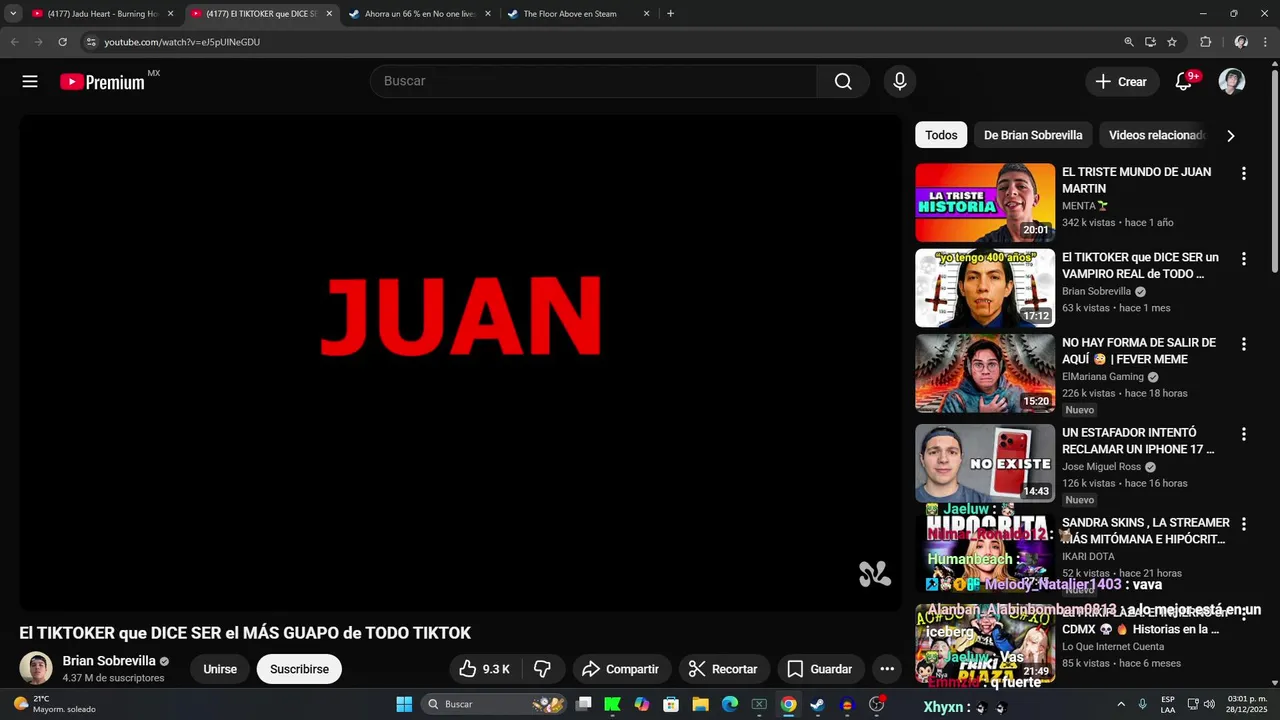Select the De Brian Sobrevilla chip
Viewport: 1280px width, 720px height.
1033,135
